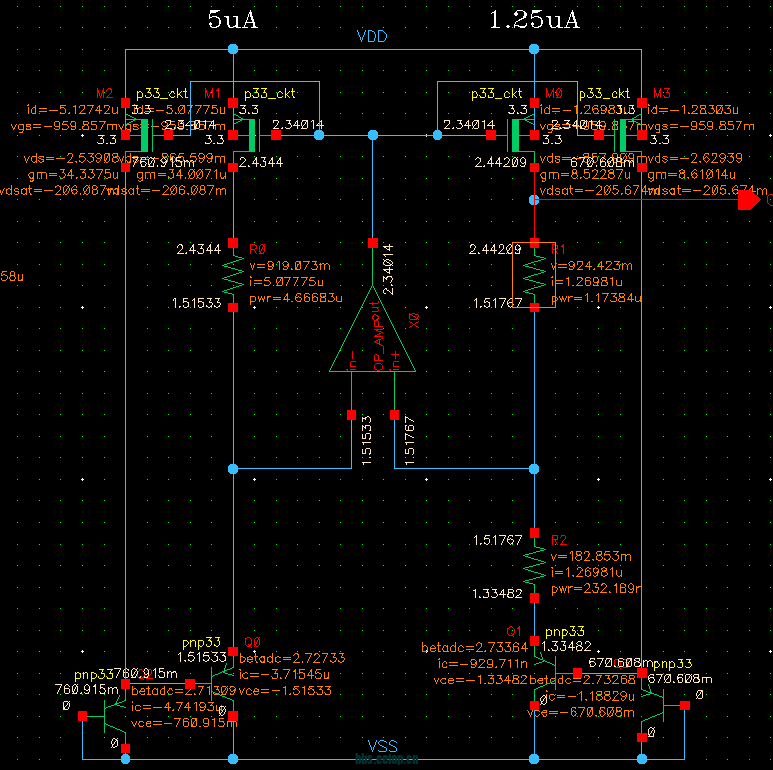The width and height of the screenshot is (773, 770).
Task: Click the M1 instance name
Action: [212, 93]
